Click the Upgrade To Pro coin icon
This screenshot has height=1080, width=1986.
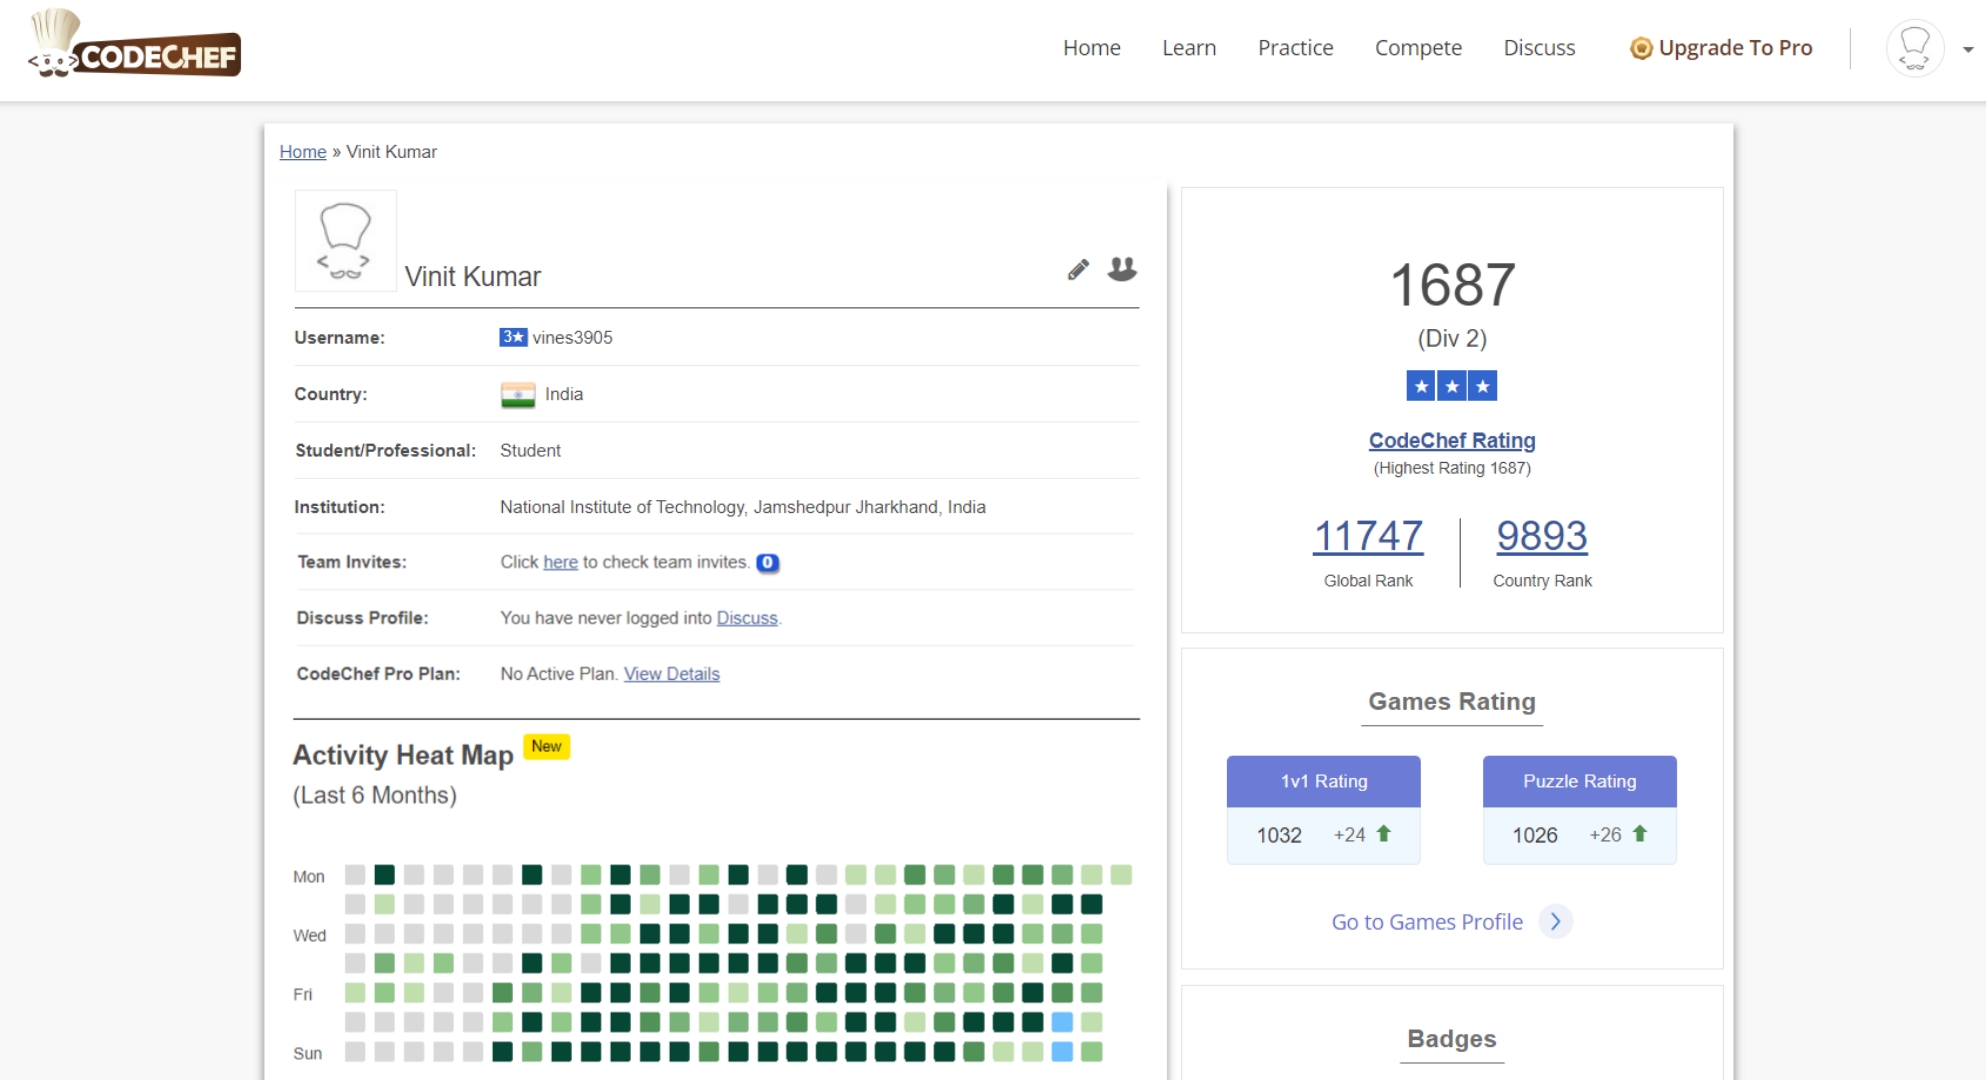click(x=1640, y=48)
